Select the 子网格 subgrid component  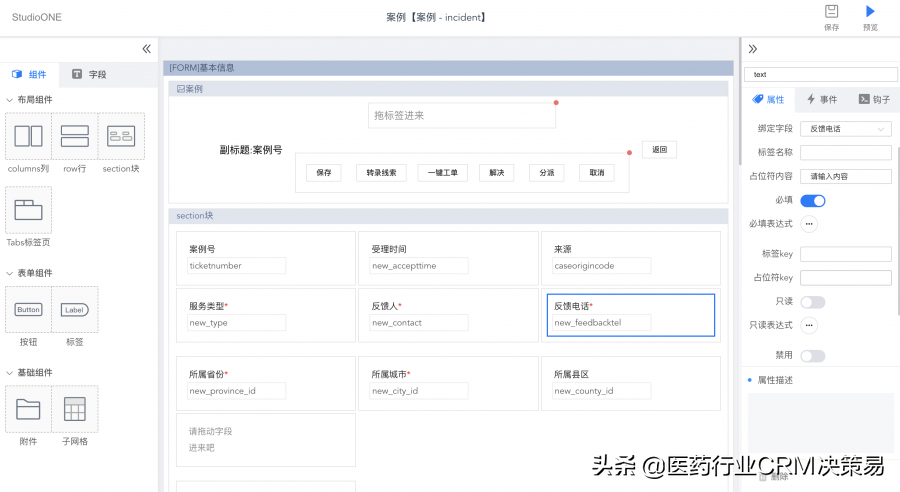75,409
